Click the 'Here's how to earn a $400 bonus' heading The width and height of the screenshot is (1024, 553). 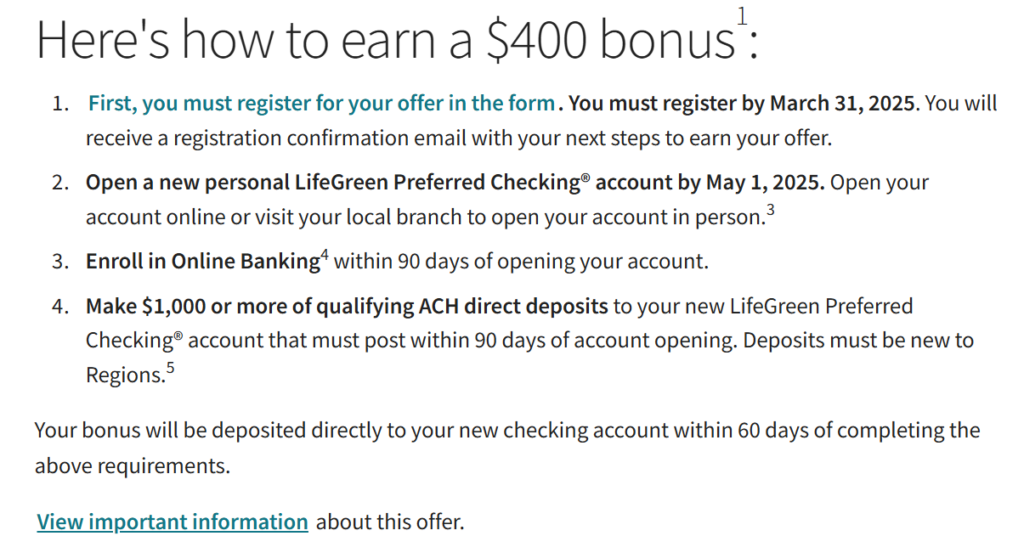click(x=397, y=39)
